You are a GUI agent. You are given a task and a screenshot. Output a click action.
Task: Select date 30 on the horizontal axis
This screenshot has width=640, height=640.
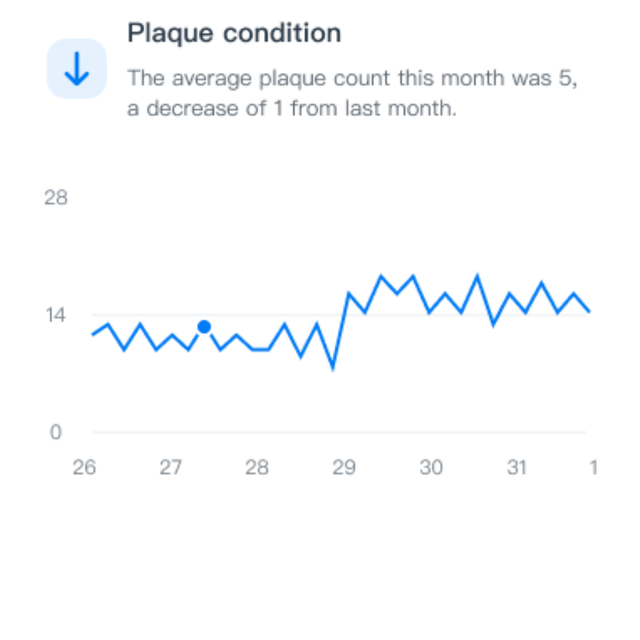pyautogui.click(x=431, y=467)
